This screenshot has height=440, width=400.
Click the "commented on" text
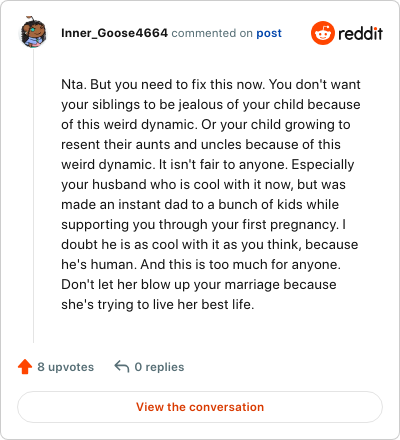click(212, 33)
